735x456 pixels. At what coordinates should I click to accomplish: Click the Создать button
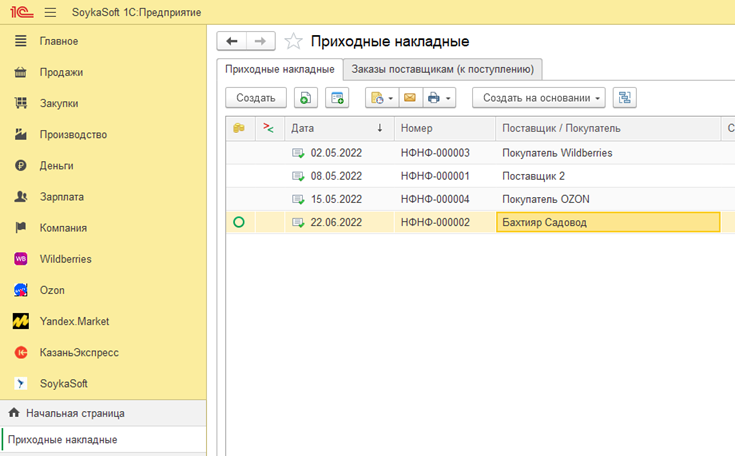[x=256, y=98]
